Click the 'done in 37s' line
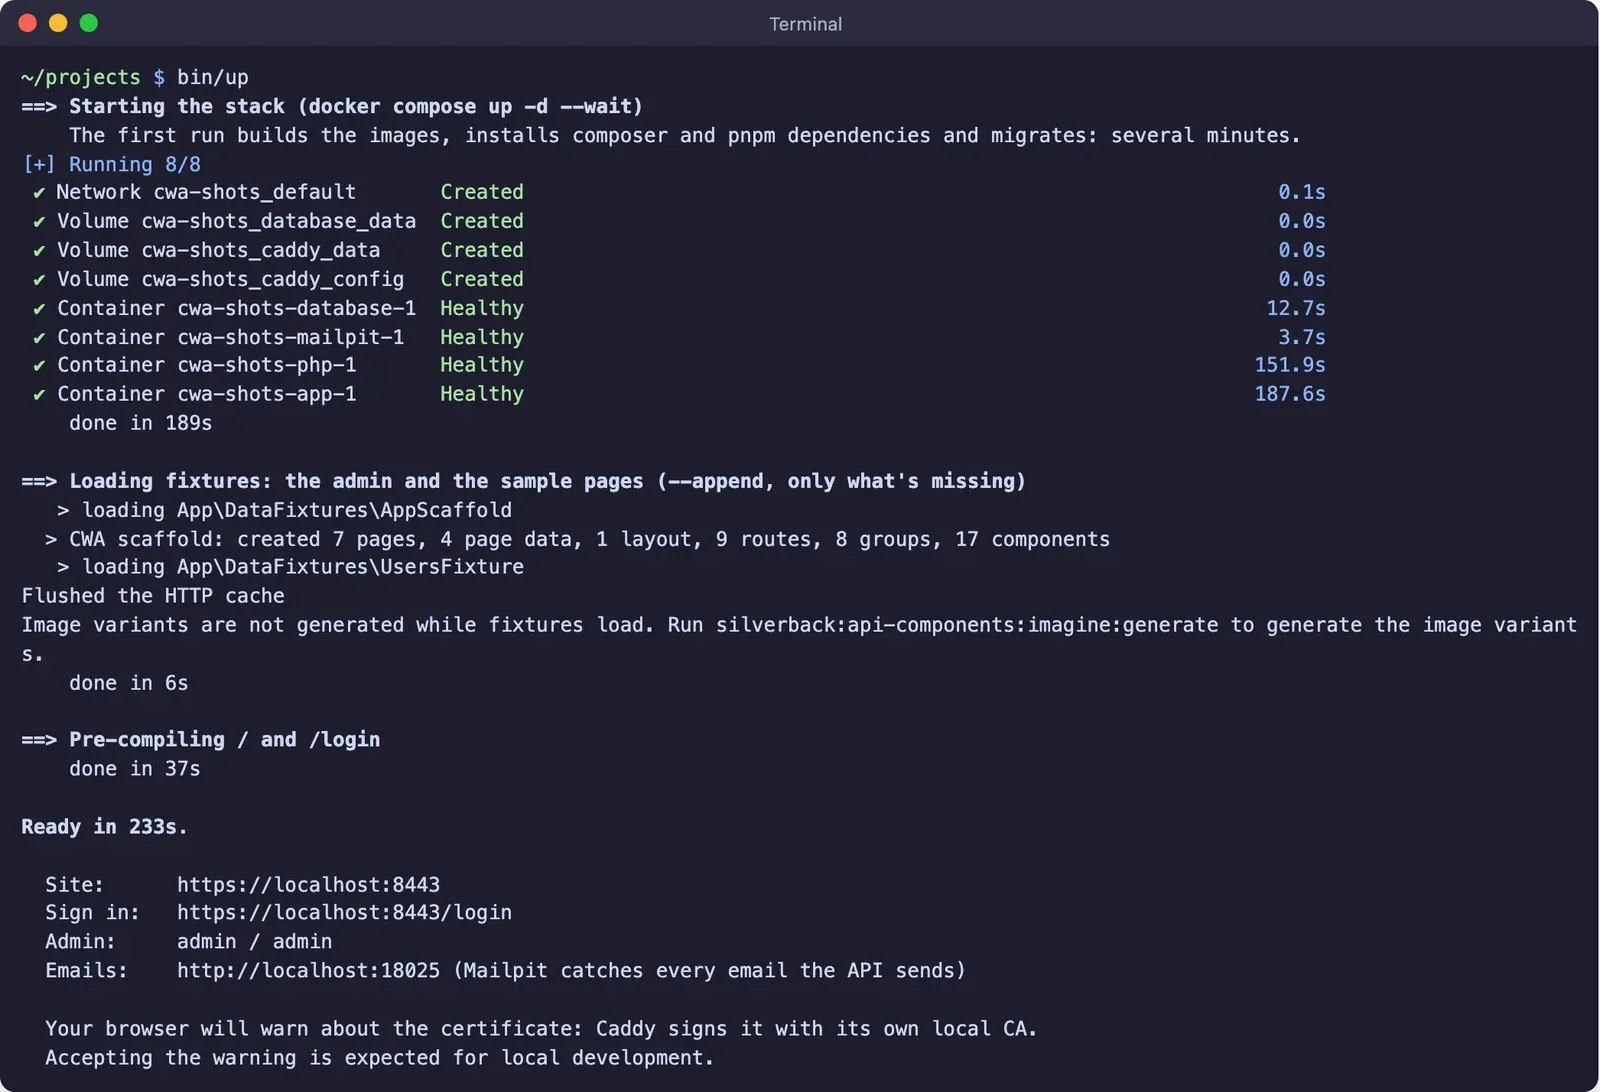Image resolution: width=1600 pixels, height=1092 pixels. pos(135,769)
